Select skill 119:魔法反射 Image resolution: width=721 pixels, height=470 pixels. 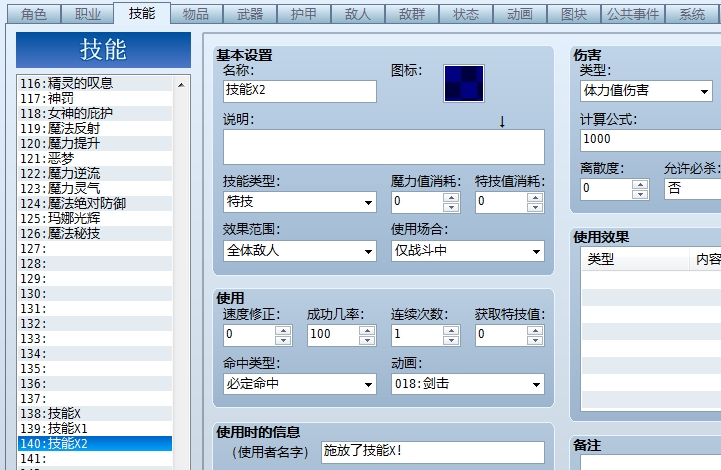[95, 128]
